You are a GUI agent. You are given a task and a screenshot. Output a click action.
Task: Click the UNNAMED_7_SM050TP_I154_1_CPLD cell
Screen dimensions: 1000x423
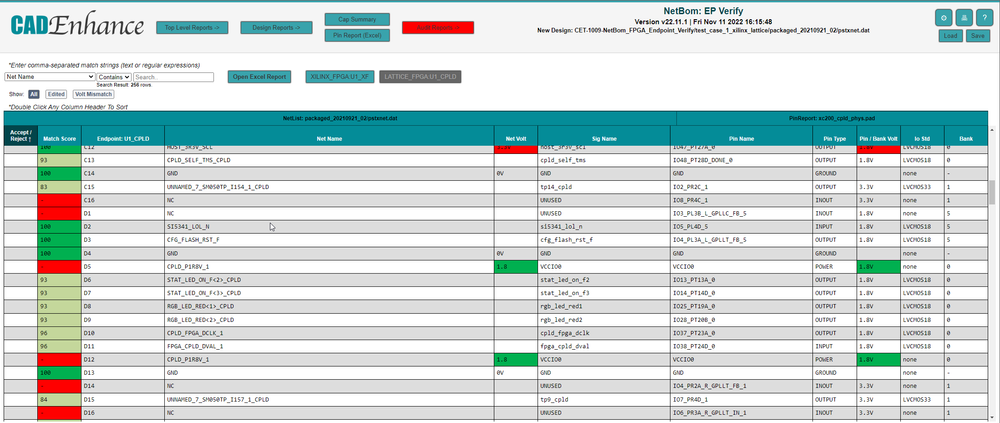pyautogui.click(x=329, y=187)
